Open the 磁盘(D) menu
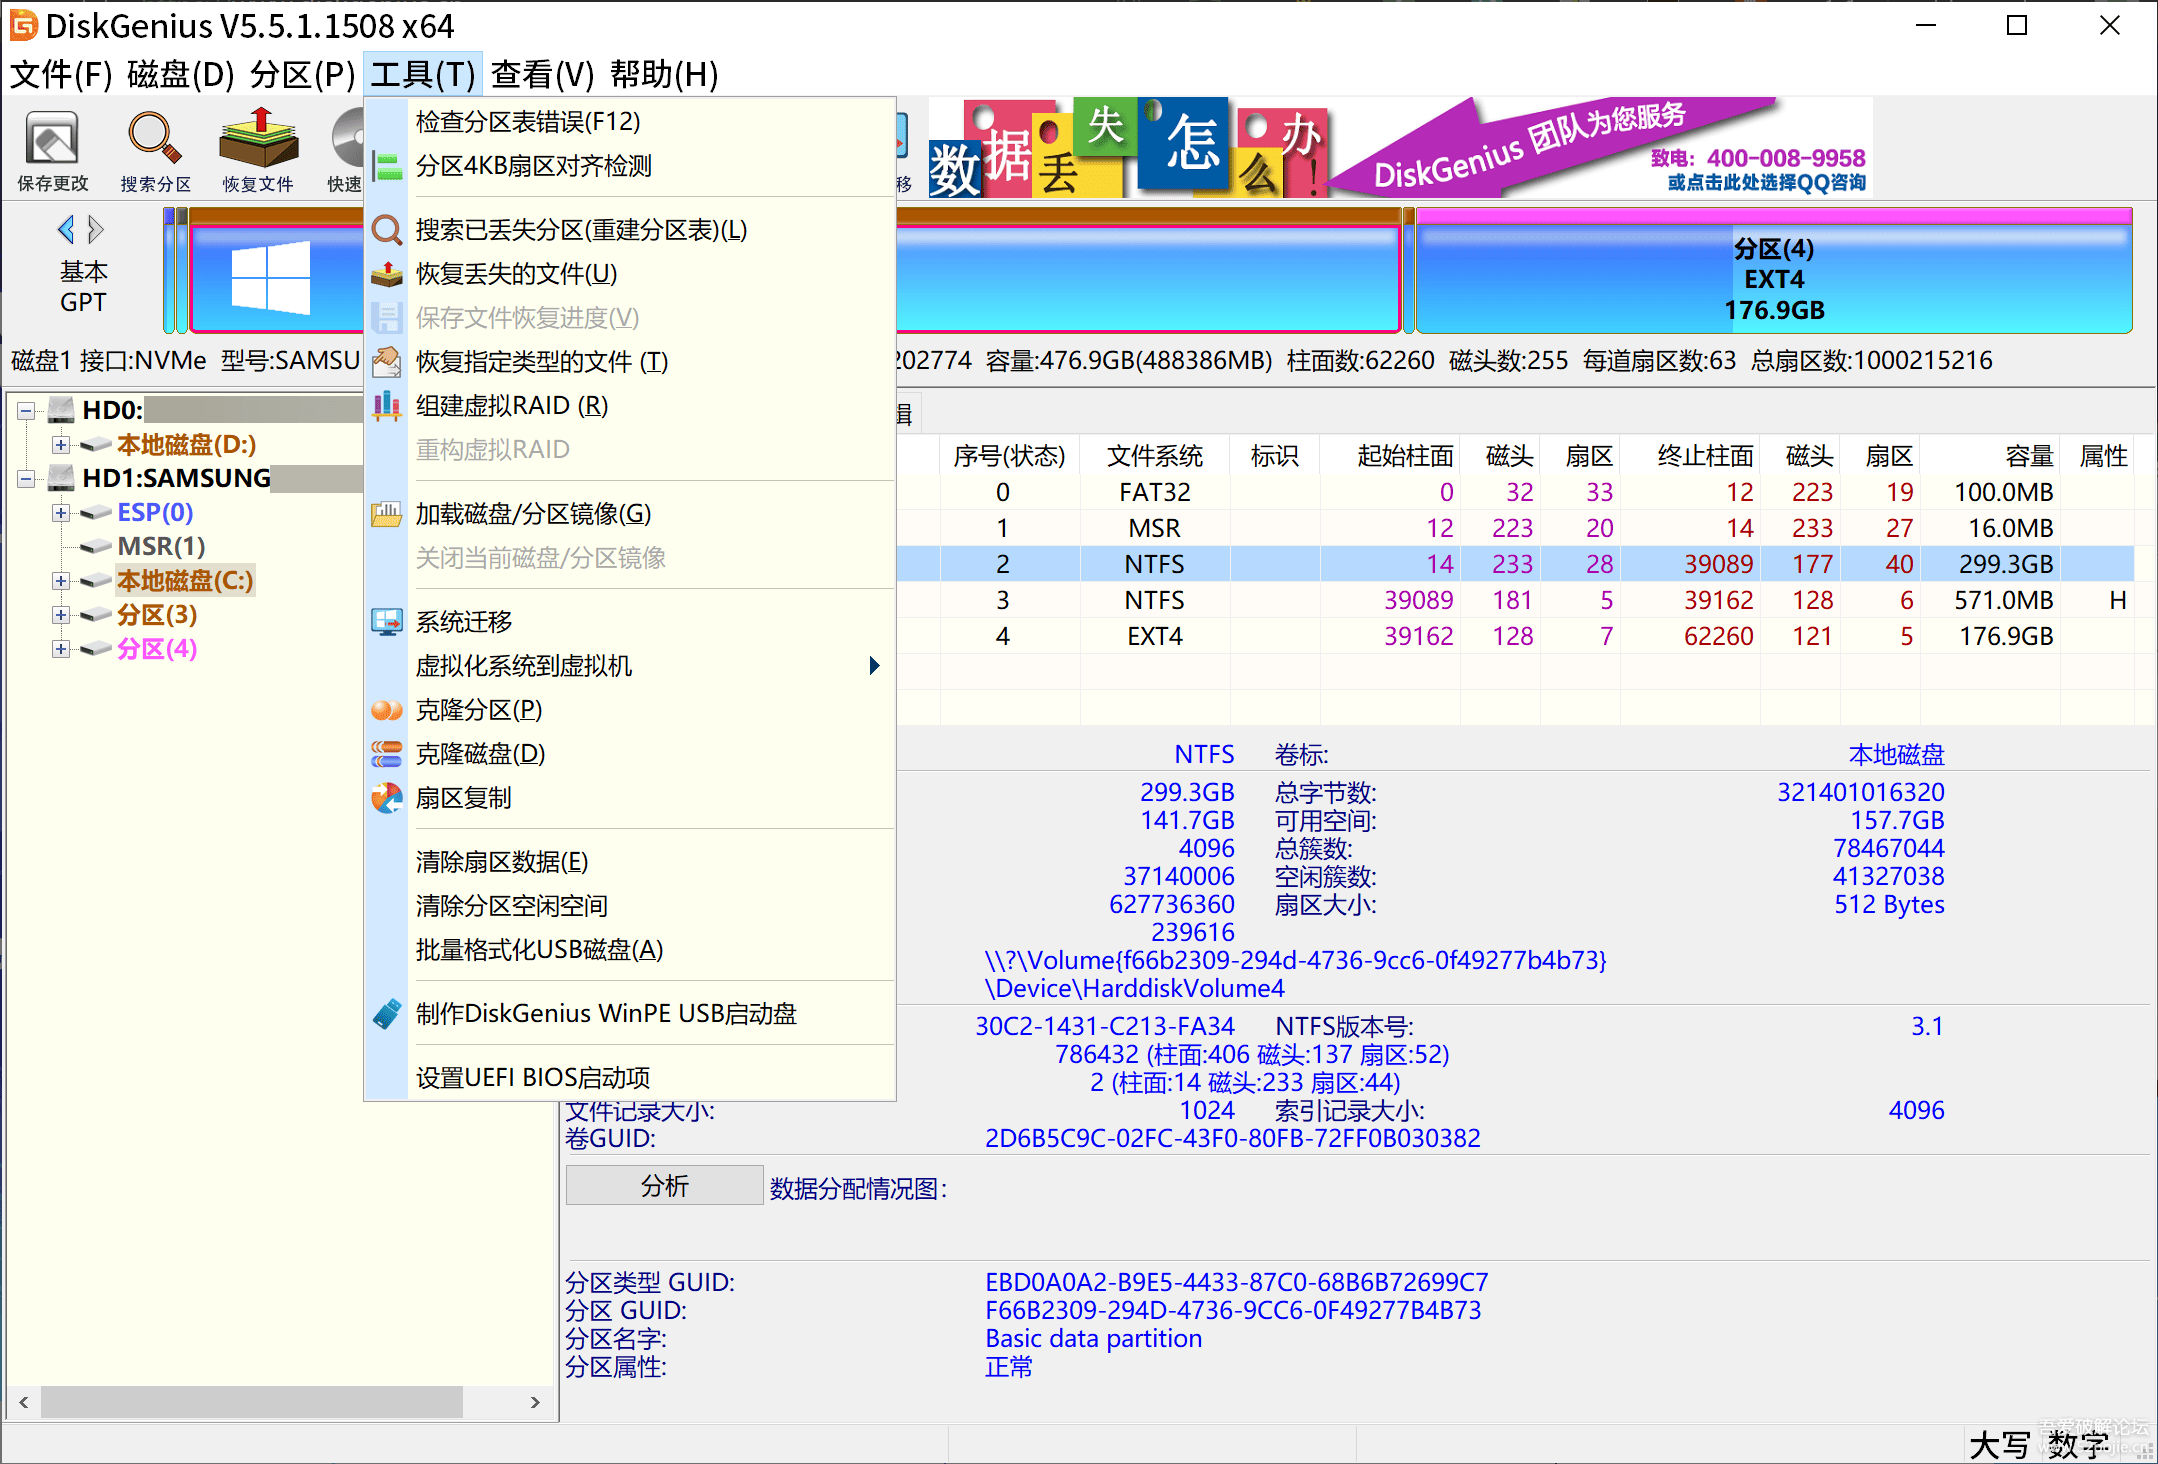The height and width of the screenshot is (1464, 2158). [180, 74]
